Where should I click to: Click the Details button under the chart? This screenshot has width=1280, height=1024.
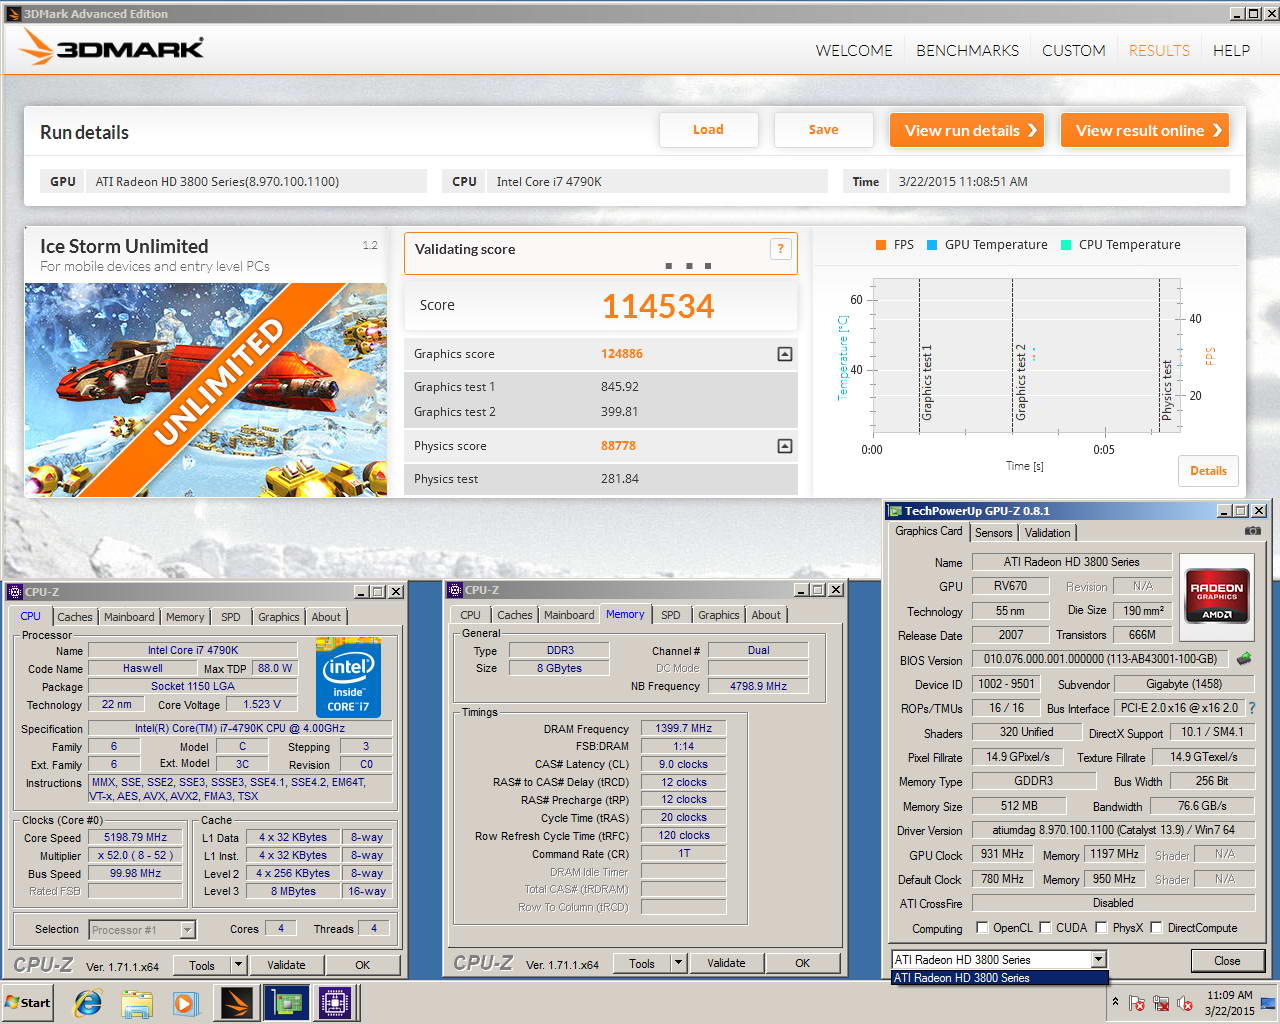click(x=1208, y=471)
